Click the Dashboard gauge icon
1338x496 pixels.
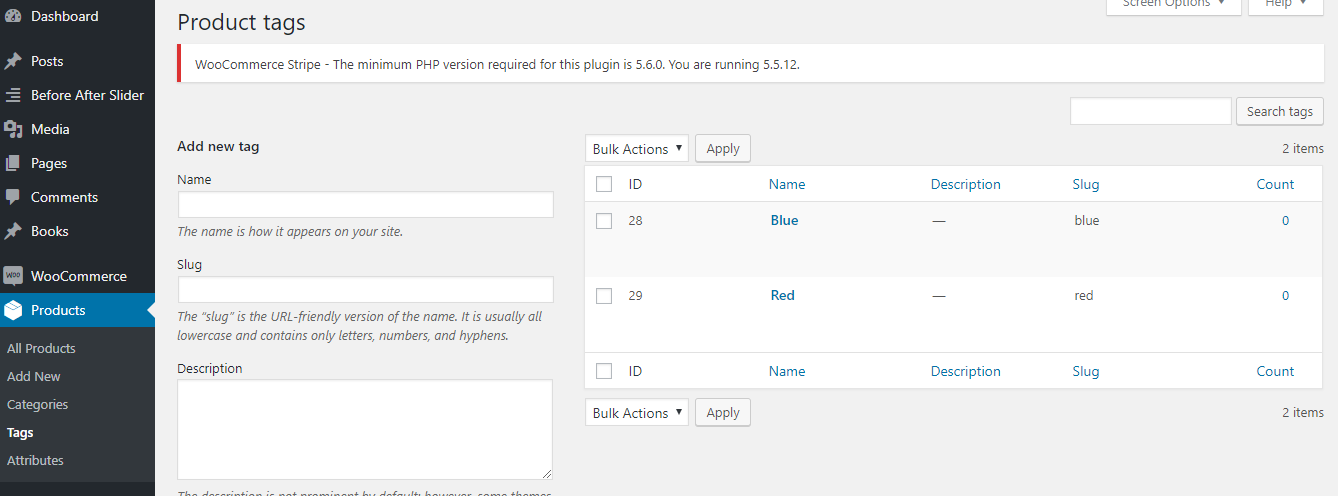[13, 16]
